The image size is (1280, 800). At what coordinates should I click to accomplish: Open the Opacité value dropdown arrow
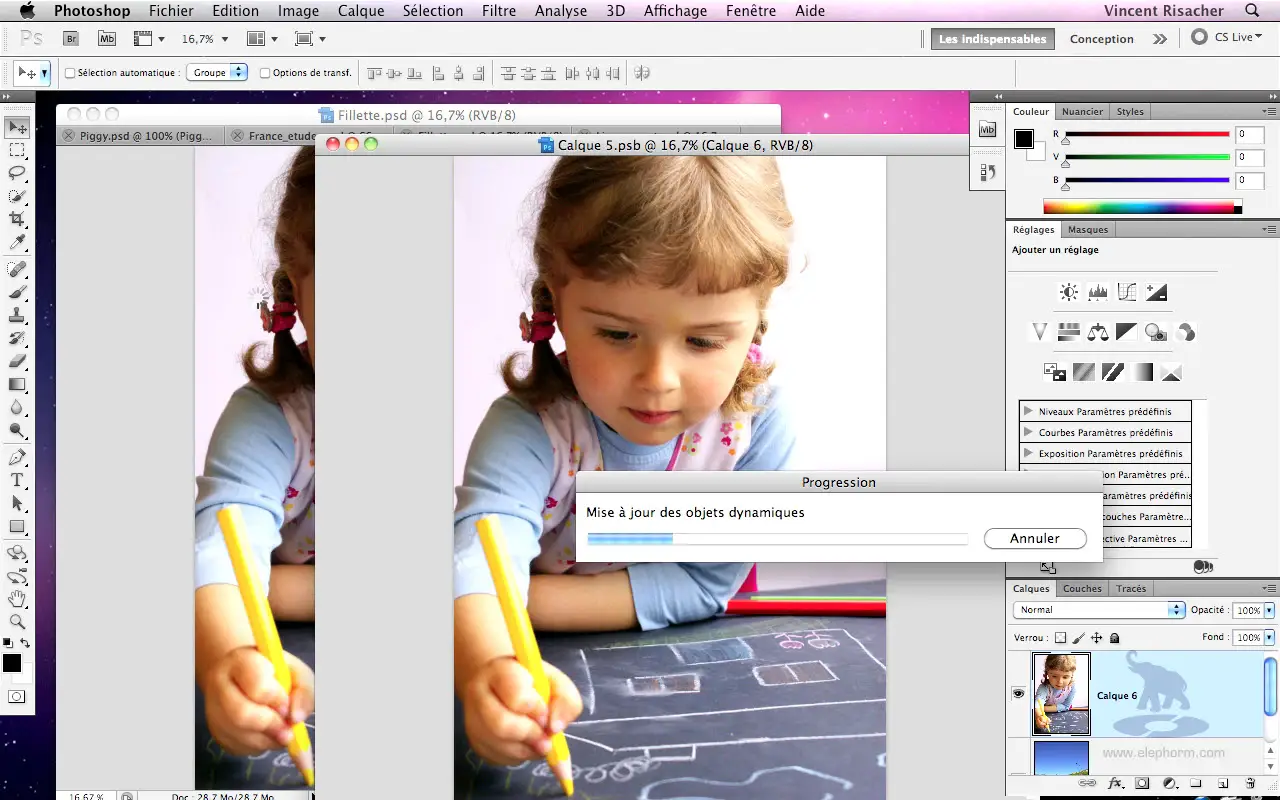coord(1270,610)
